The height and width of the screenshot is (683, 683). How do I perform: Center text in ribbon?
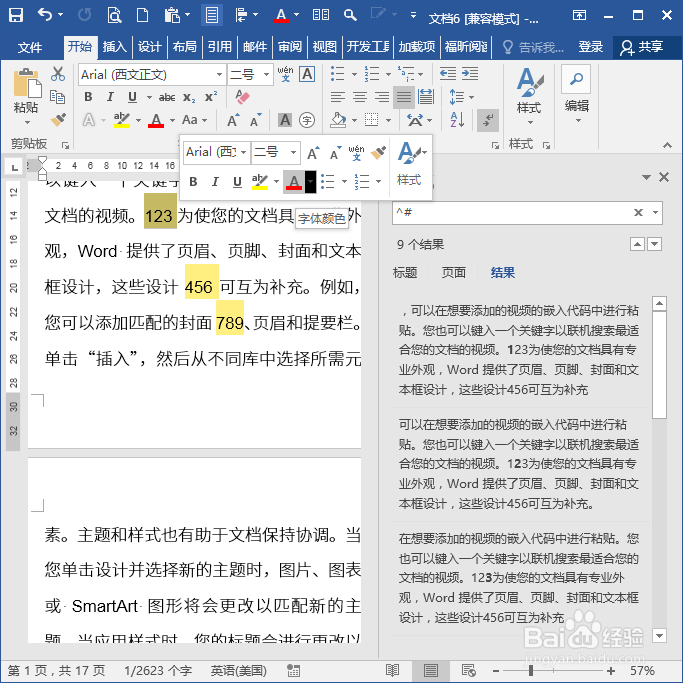[x=360, y=97]
